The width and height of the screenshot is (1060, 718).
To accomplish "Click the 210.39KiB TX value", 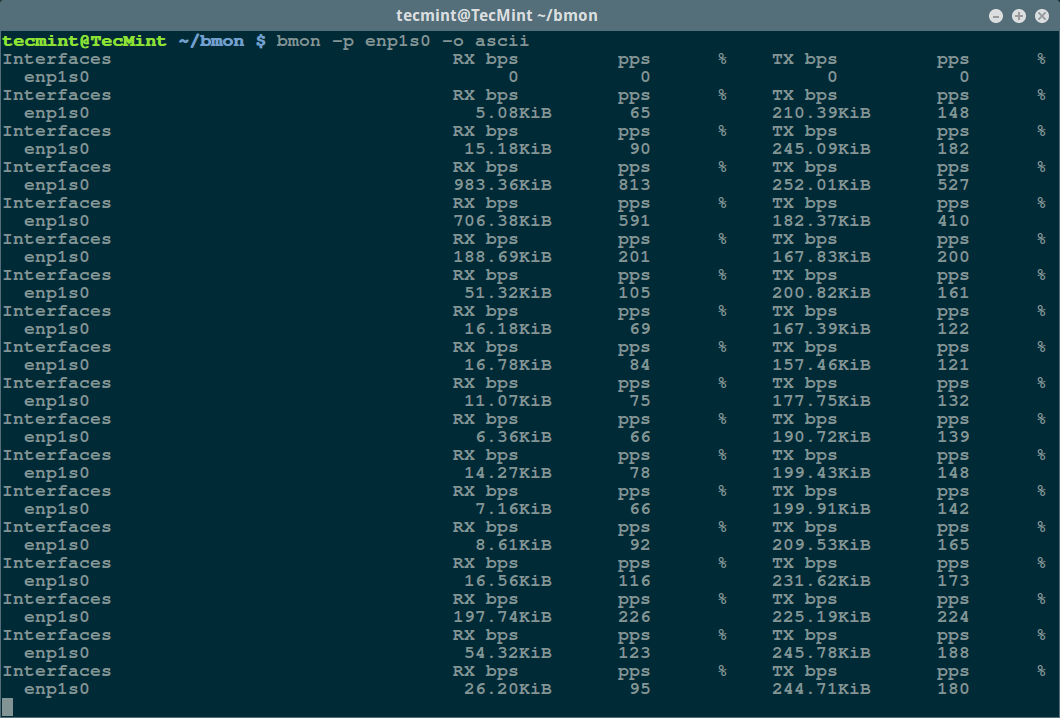I will point(821,113).
